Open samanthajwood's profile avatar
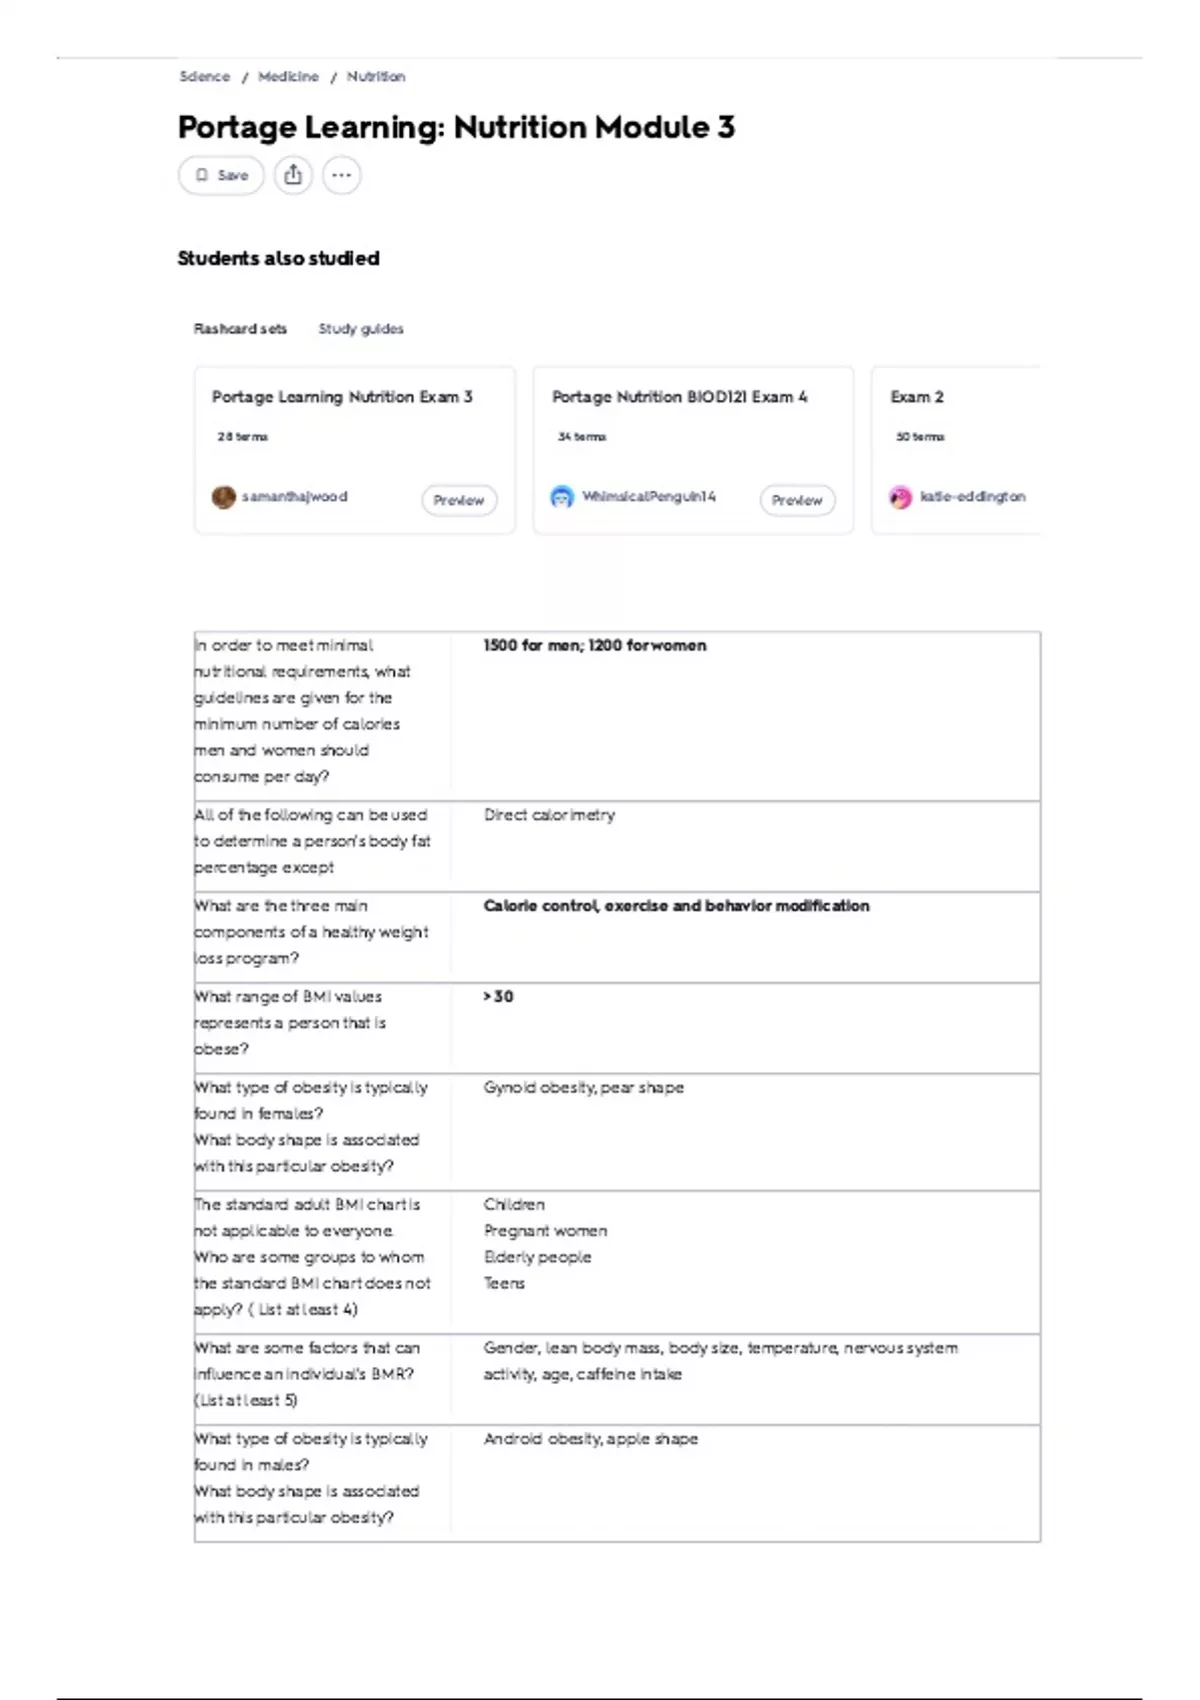Viewport: 1200px width, 1700px height. pyautogui.click(x=223, y=497)
